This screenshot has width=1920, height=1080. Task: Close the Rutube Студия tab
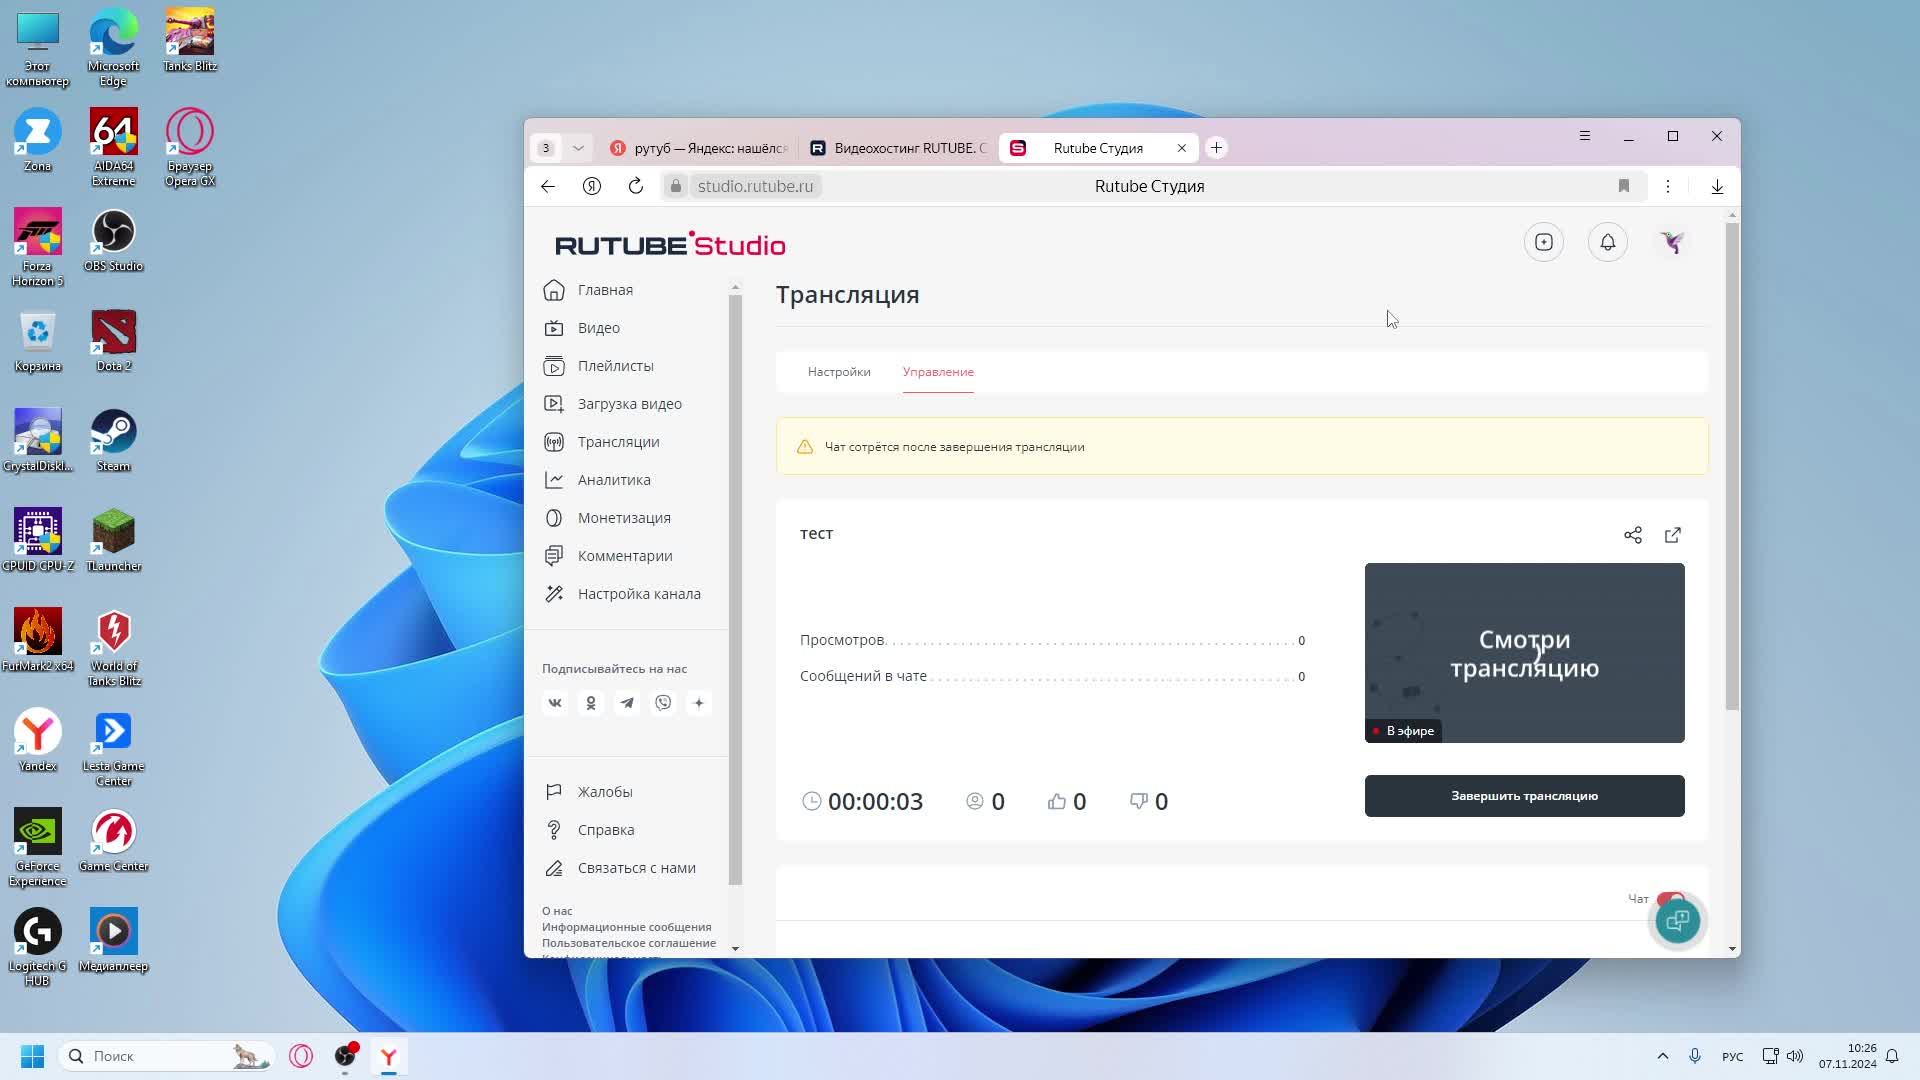pos(1182,148)
